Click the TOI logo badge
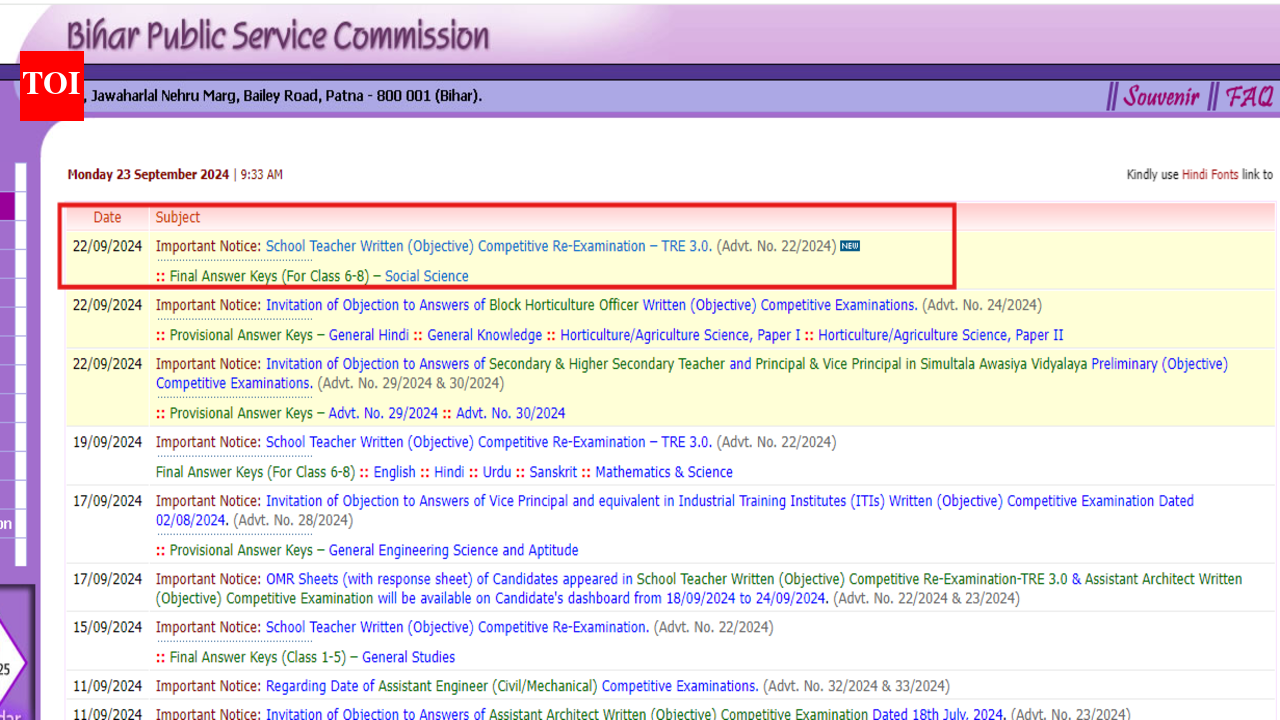This screenshot has height=720, width=1280. coord(51,85)
